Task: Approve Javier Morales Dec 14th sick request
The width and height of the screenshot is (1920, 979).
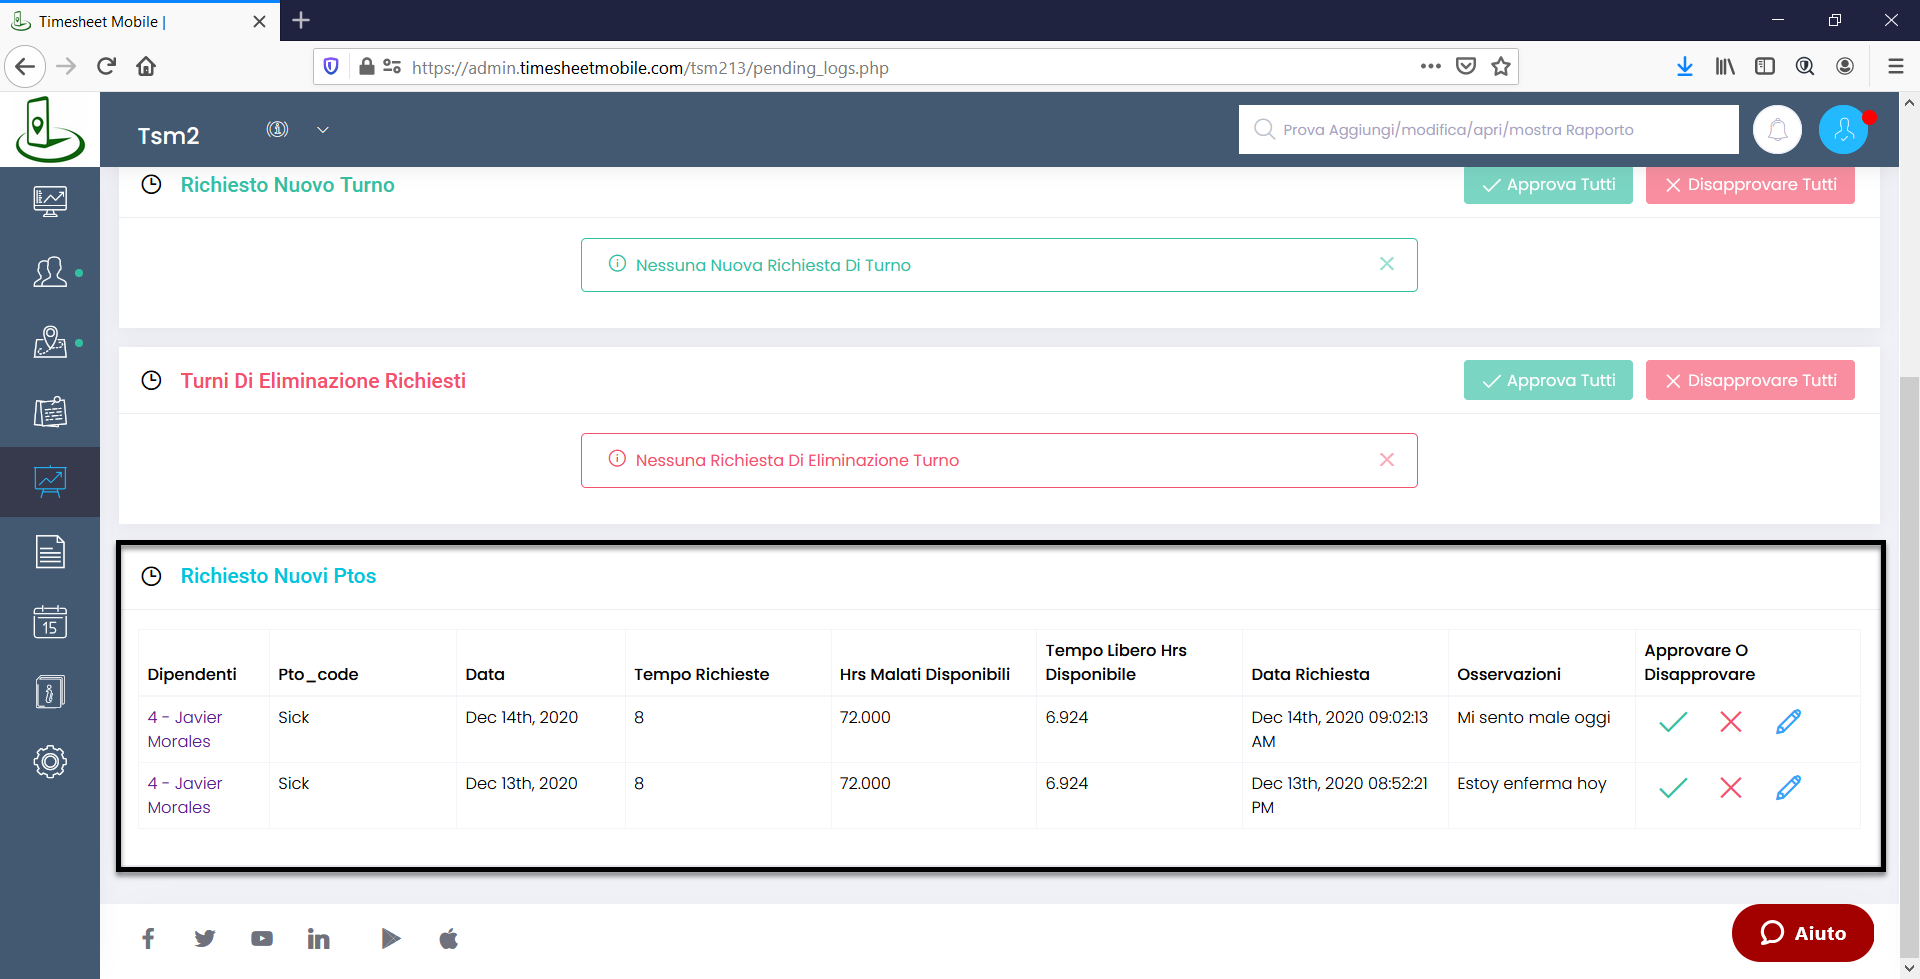Action: (1673, 722)
